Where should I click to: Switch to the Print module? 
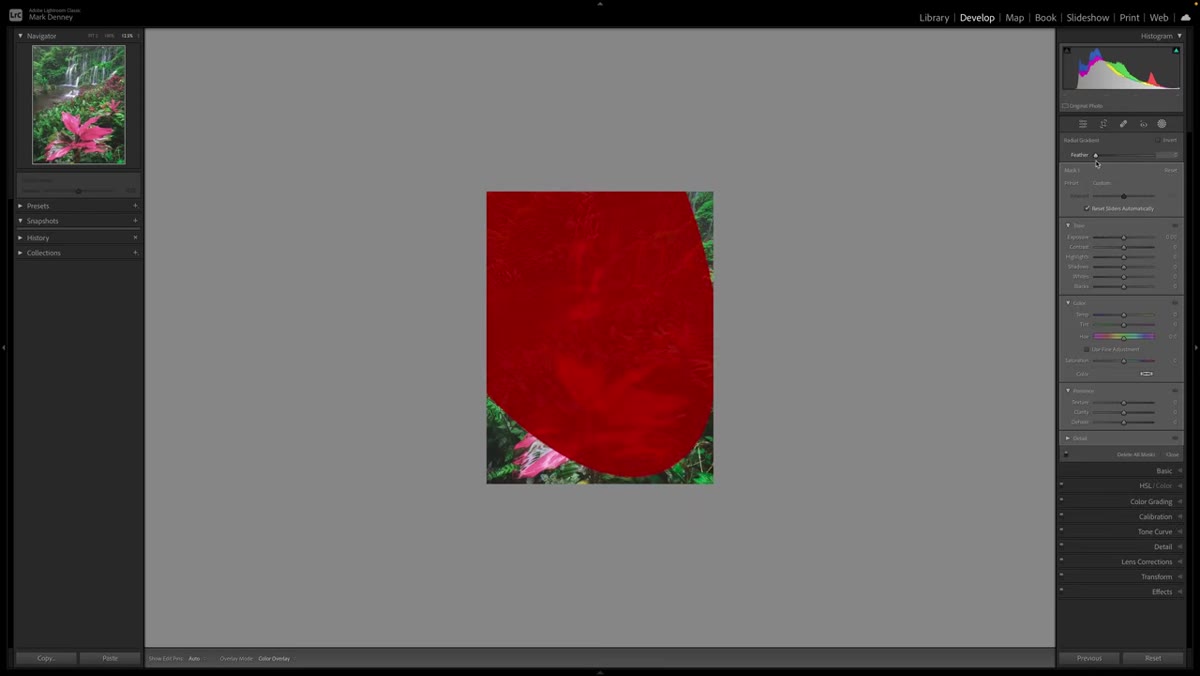click(x=1129, y=18)
